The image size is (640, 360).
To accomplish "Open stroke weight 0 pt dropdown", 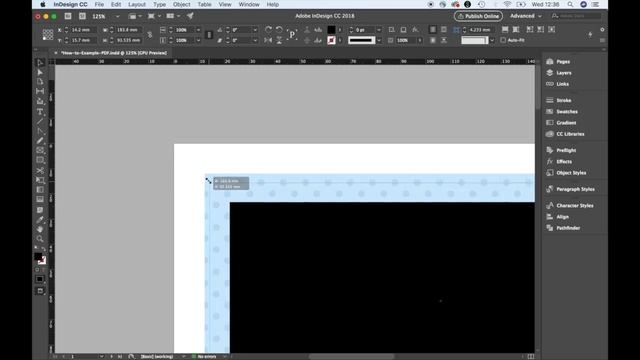I will pos(379,30).
